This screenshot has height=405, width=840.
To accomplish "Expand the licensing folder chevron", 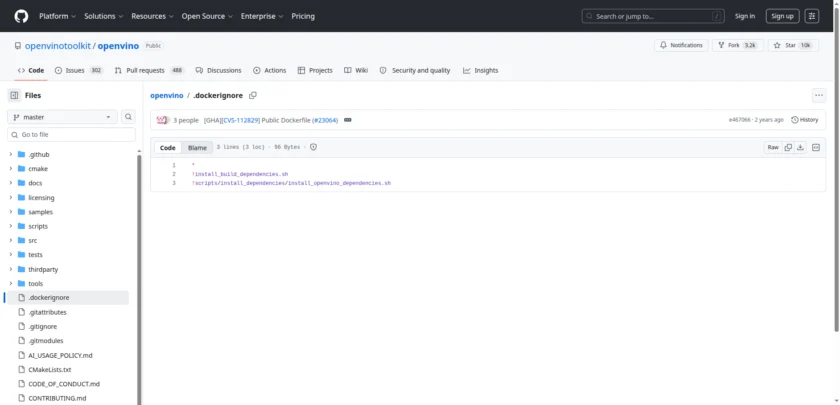I will (x=11, y=198).
